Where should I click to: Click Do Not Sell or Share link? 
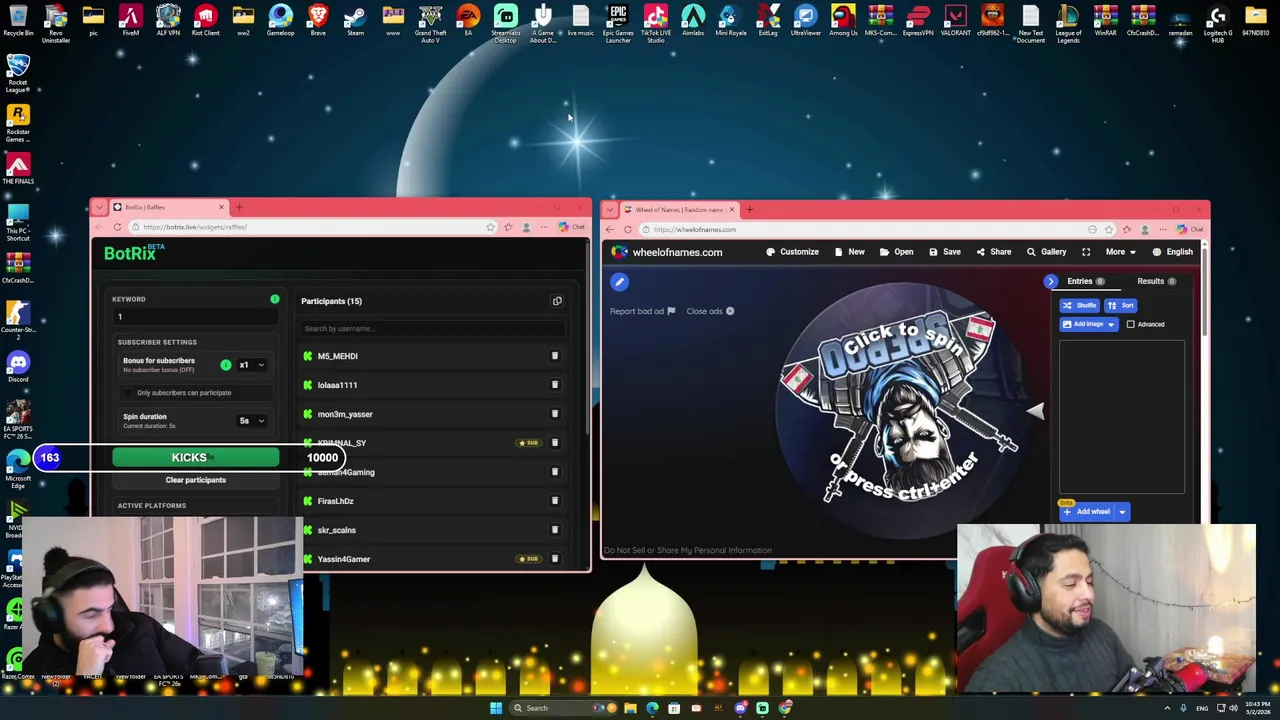click(x=688, y=550)
